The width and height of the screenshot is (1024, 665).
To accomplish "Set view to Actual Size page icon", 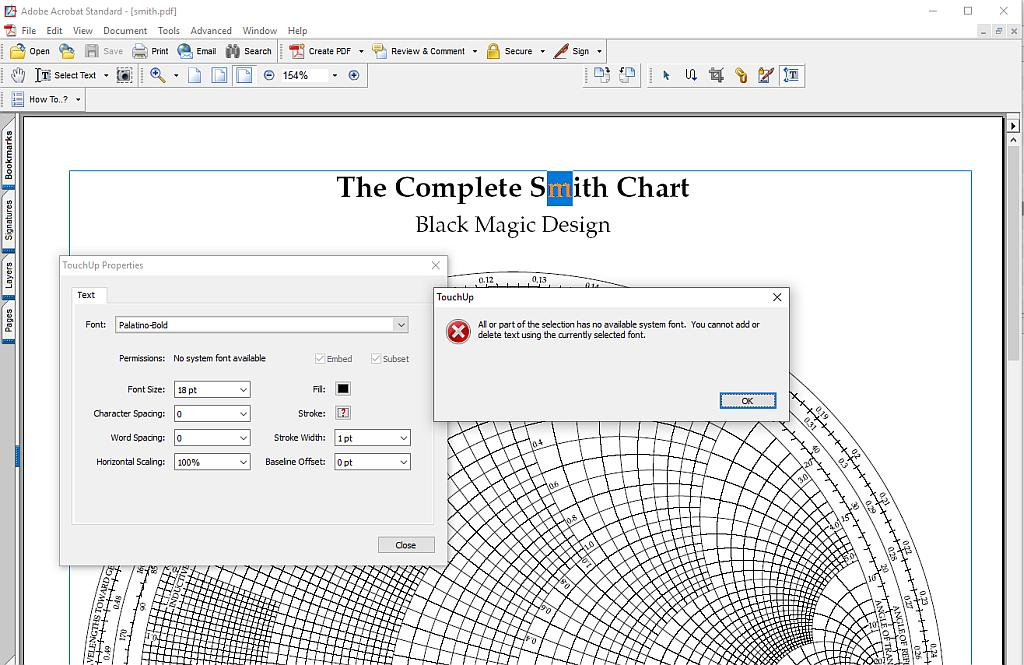I will 195,75.
